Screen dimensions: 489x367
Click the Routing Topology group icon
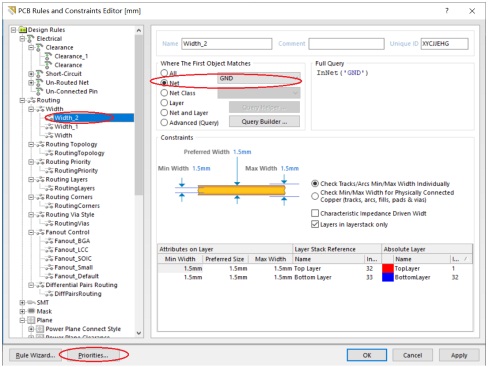tap(40, 144)
